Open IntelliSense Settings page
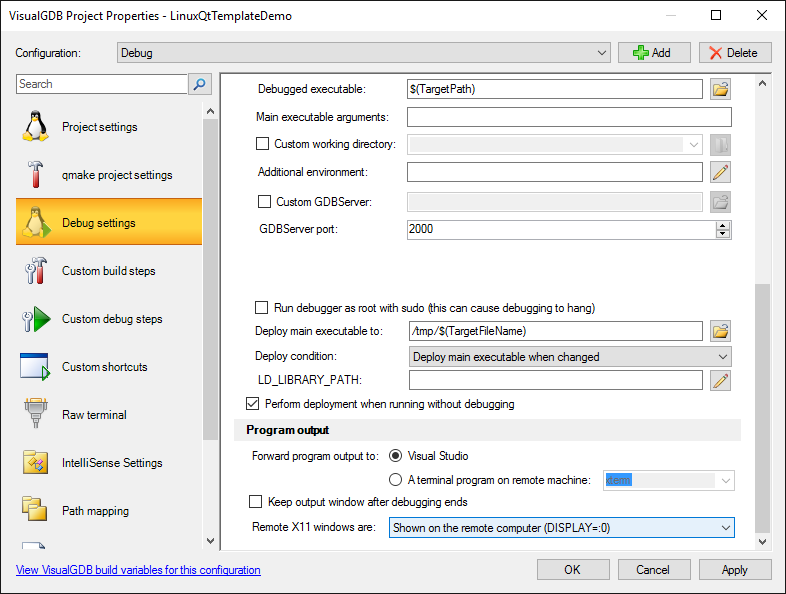Screen dimensions: 786x594 pyautogui.click(x=110, y=463)
